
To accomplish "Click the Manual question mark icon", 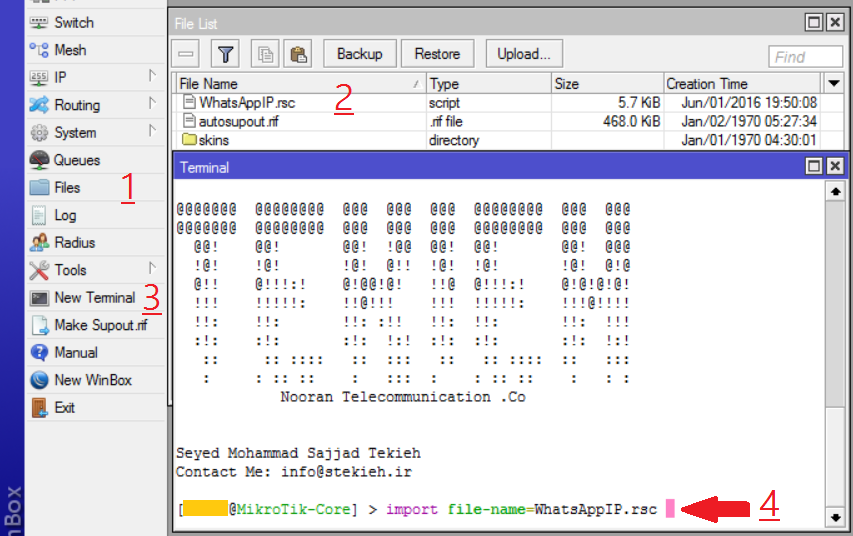I will click(39, 353).
